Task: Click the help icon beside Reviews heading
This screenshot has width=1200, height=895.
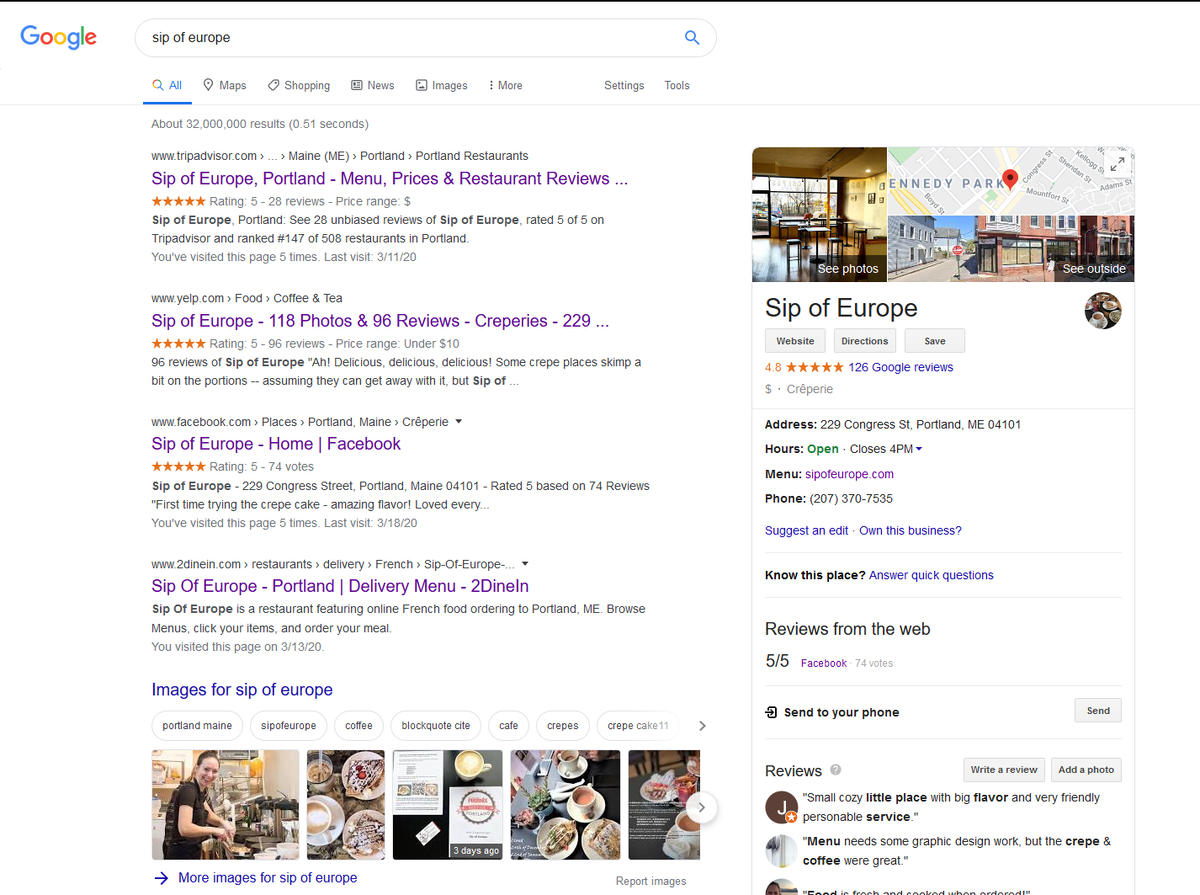Action: [836, 770]
